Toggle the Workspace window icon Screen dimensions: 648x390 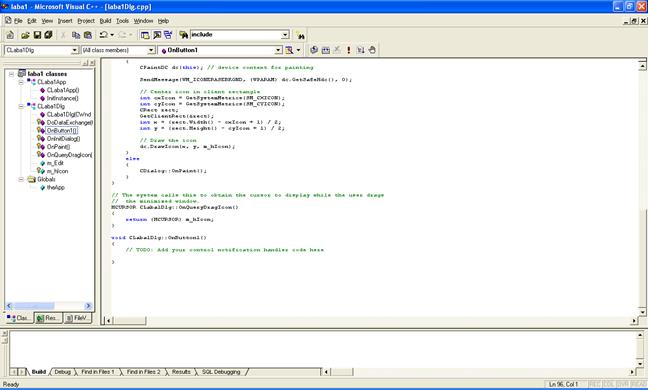(145, 36)
